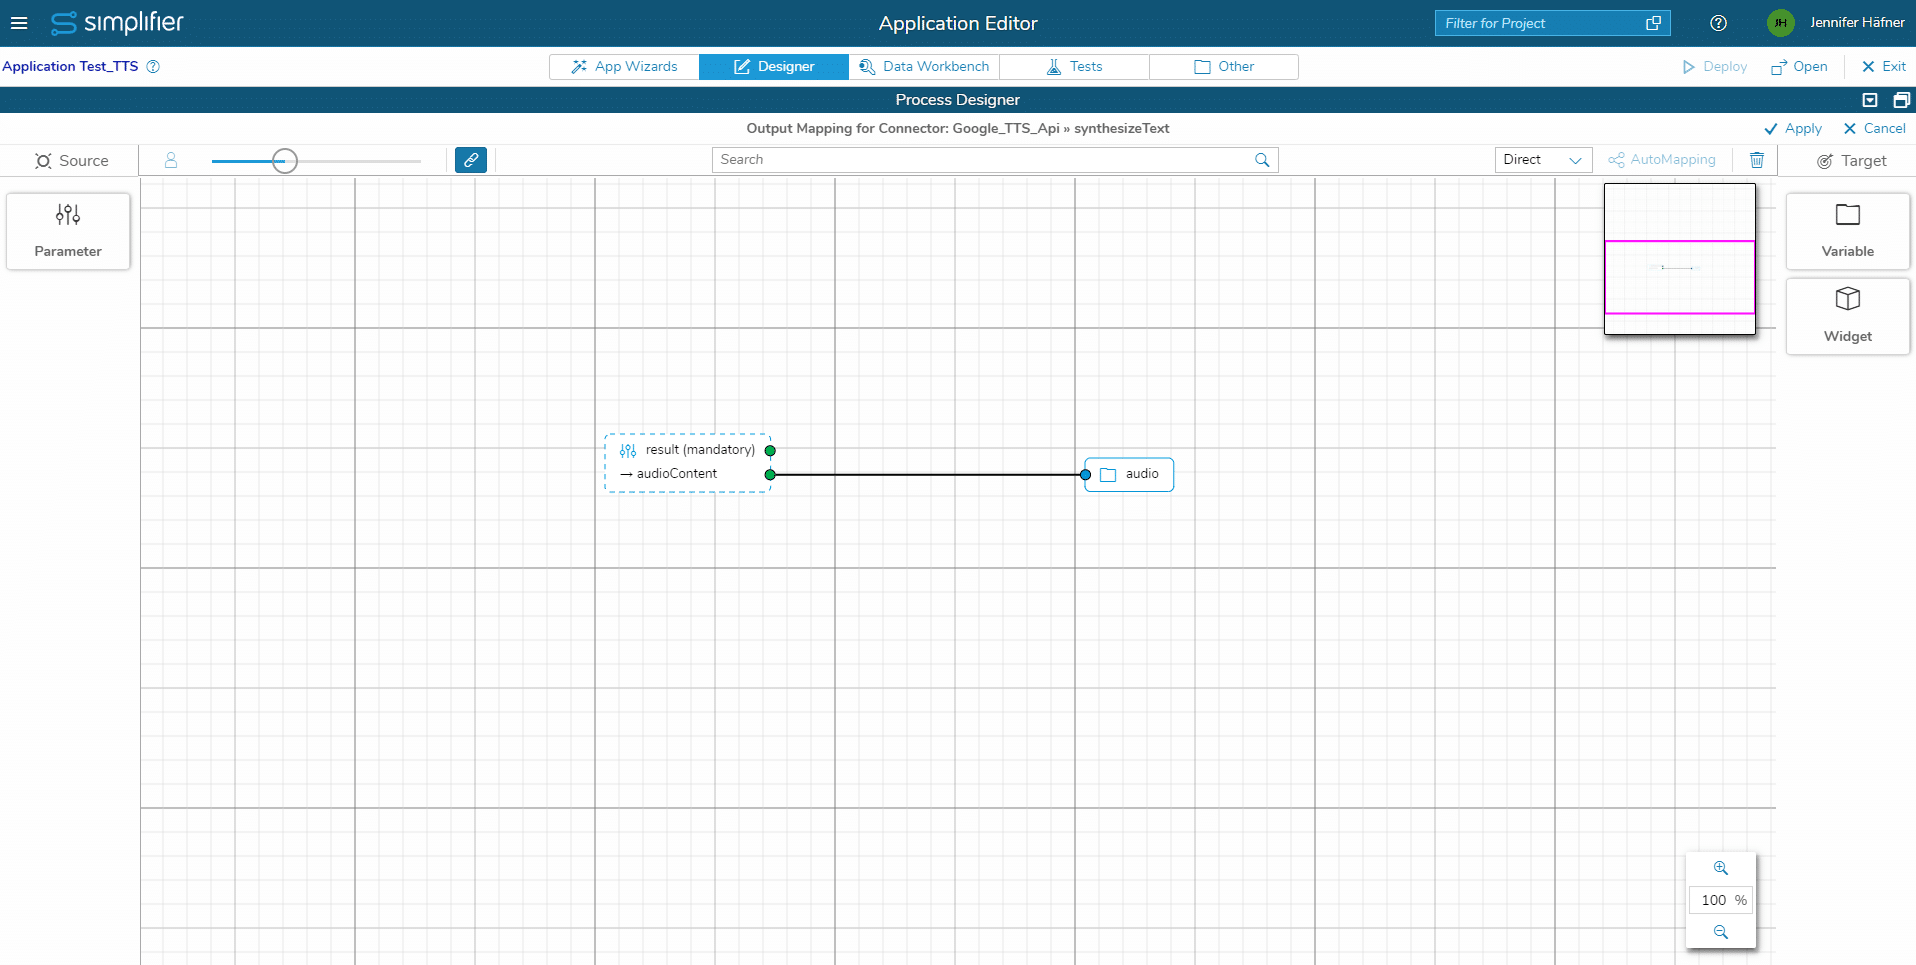Delete mapping with the trash icon
1916x965 pixels.
(x=1757, y=160)
